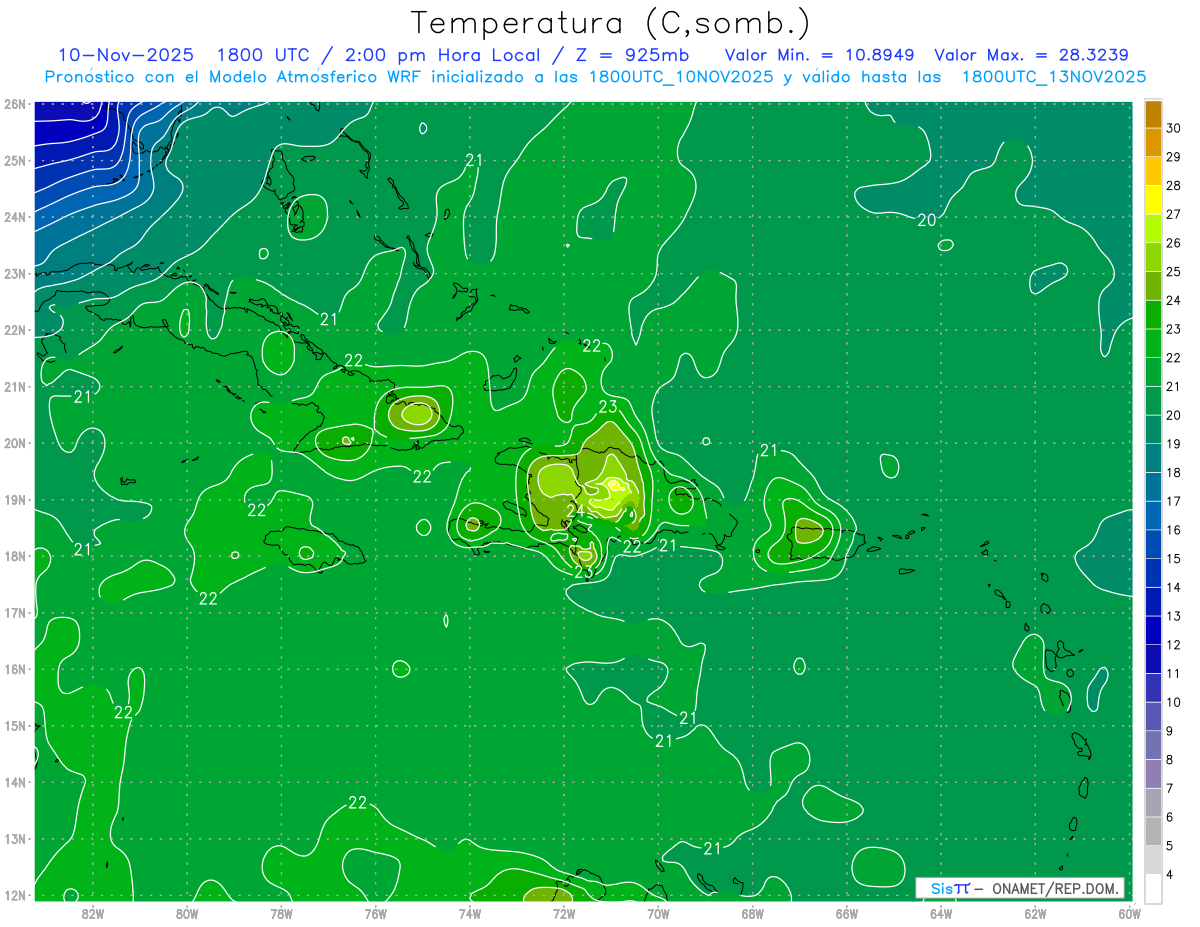Image resolution: width=1200 pixels, height=927 pixels.
Task: Click the "62W" longitude axis label
Action: [1035, 913]
